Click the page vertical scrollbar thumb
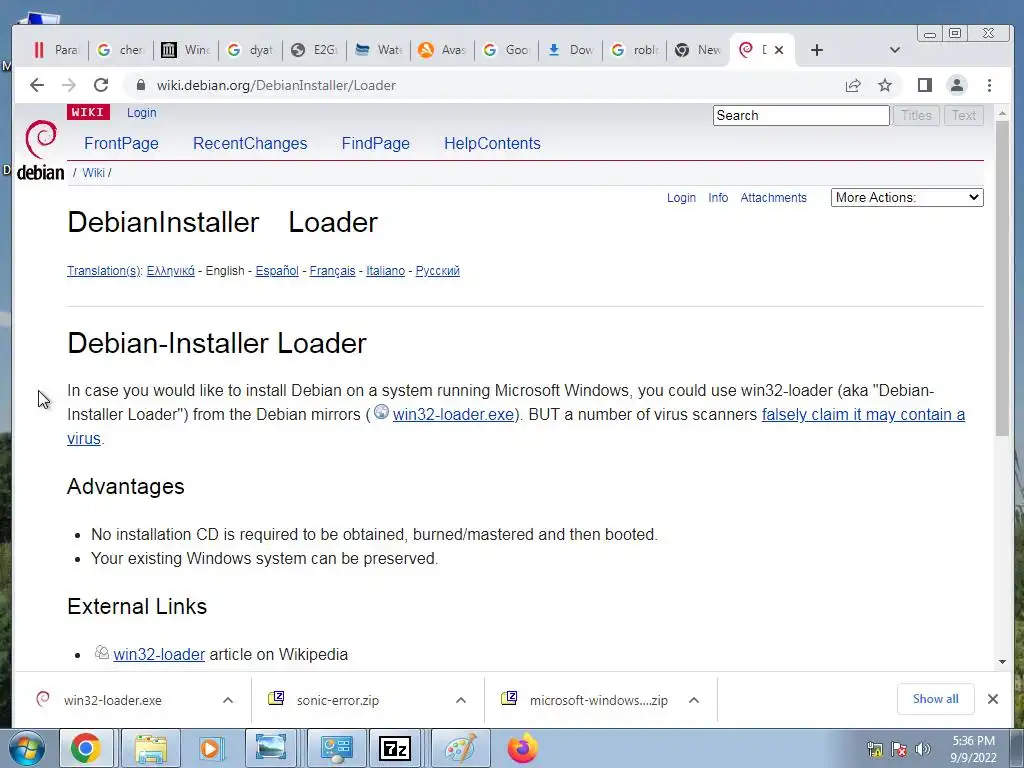The width and height of the screenshot is (1024, 768). (x=1002, y=279)
